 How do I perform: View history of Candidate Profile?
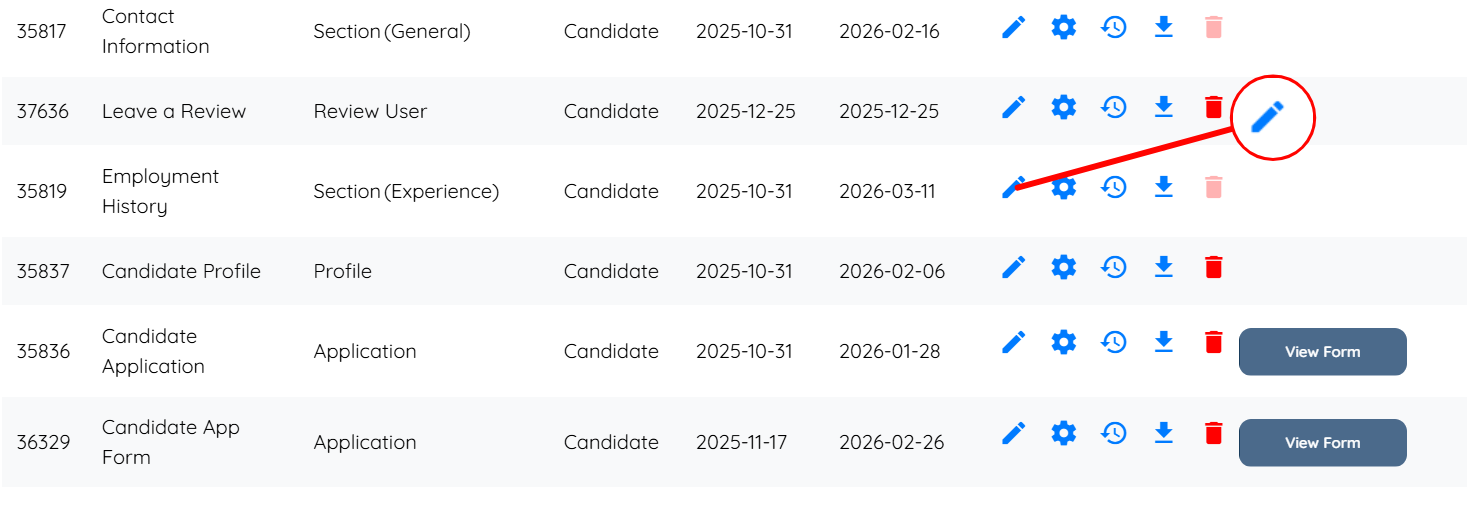1113,267
